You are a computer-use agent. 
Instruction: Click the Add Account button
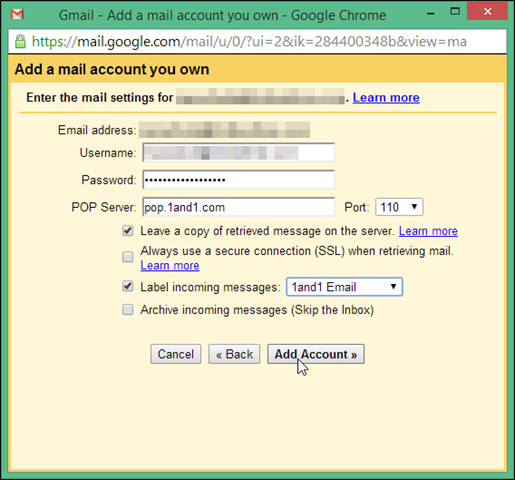pyautogui.click(x=316, y=354)
